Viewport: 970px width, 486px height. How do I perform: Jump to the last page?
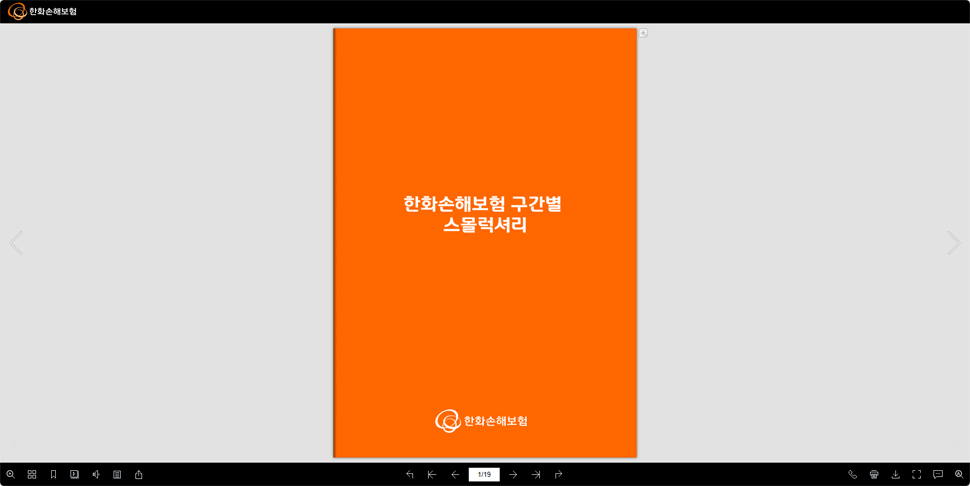point(536,474)
